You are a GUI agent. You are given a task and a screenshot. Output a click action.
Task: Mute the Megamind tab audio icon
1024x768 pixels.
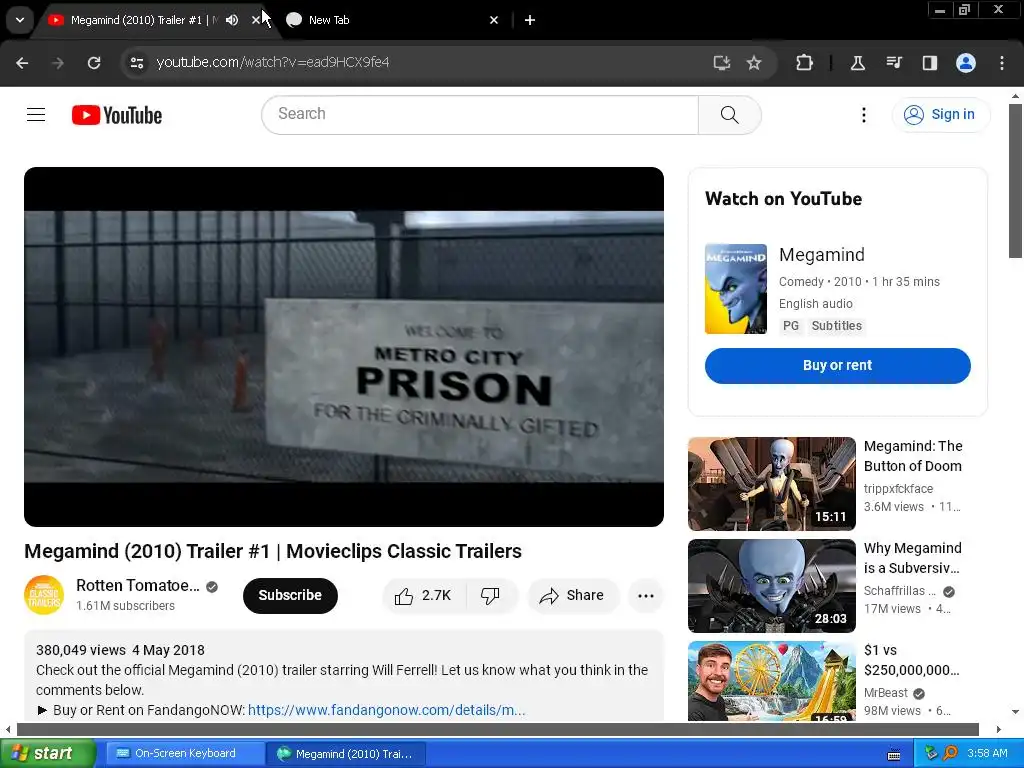232,20
